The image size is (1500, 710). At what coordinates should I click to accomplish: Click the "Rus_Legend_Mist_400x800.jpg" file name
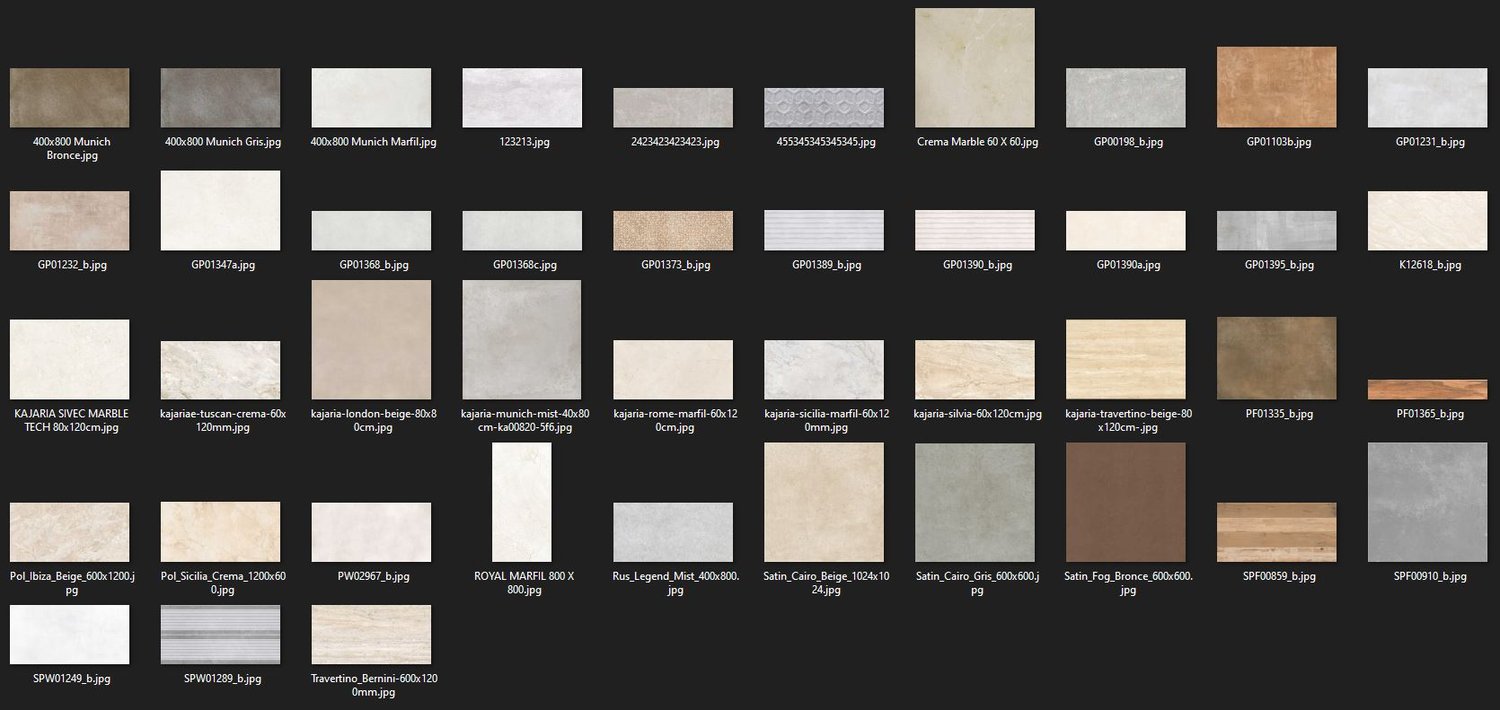point(675,583)
